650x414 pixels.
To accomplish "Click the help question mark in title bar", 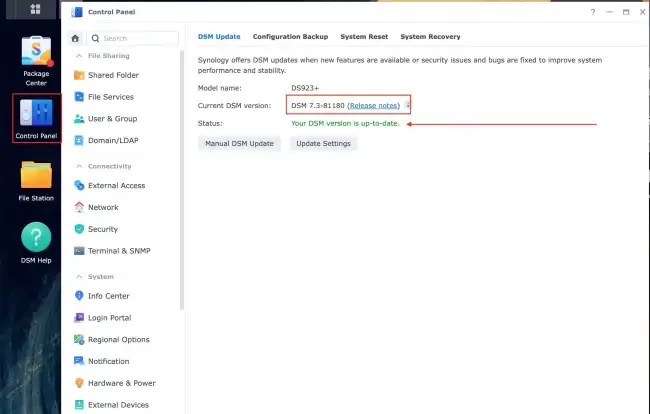I will pyautogui.click(x=593, y=12).
